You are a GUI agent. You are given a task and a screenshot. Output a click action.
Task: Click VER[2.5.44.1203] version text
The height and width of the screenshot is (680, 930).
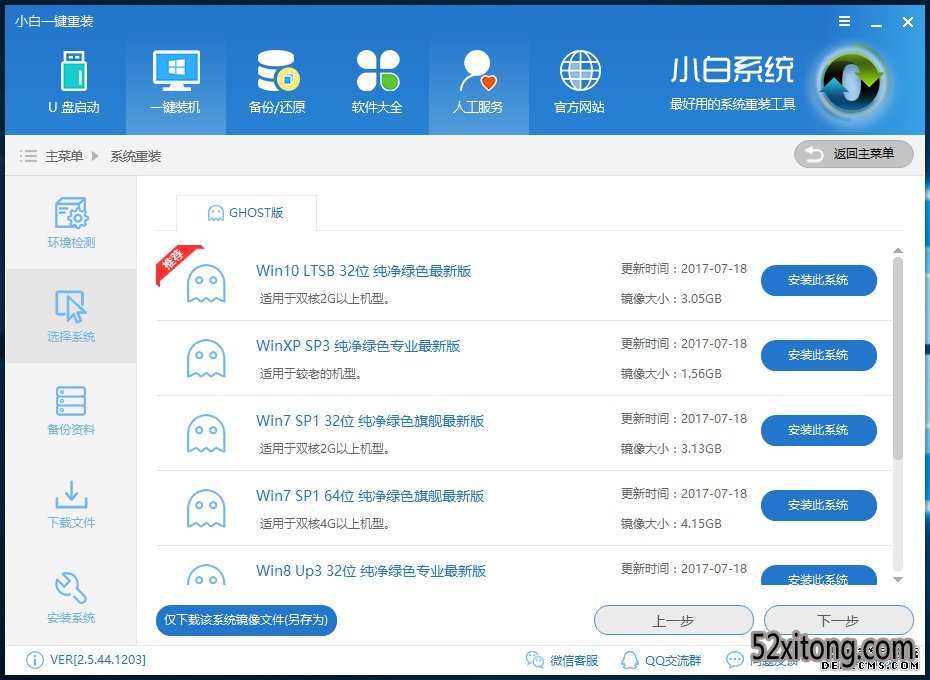click(x=98, y=660)
